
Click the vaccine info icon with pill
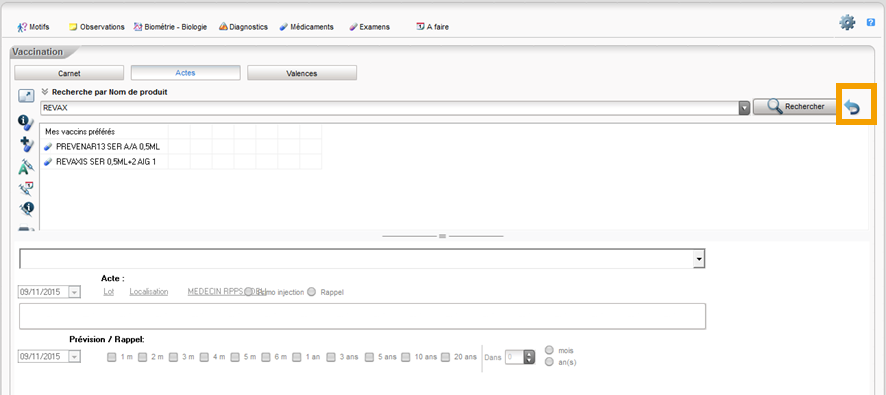click(x=26, y=123)
